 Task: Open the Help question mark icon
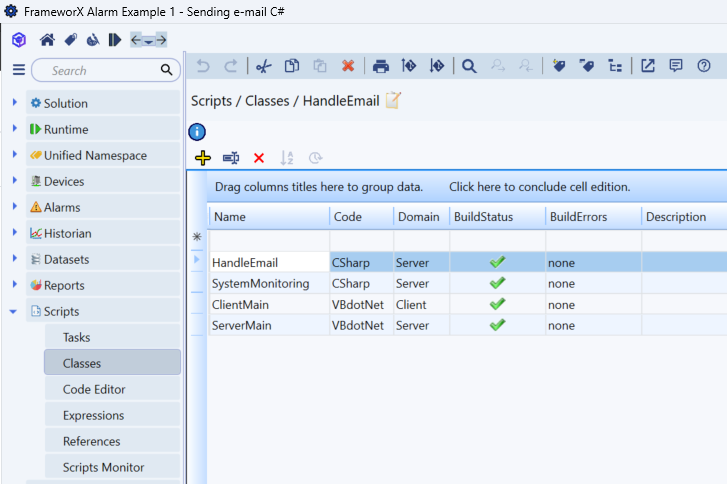click(x=704, y=66)
